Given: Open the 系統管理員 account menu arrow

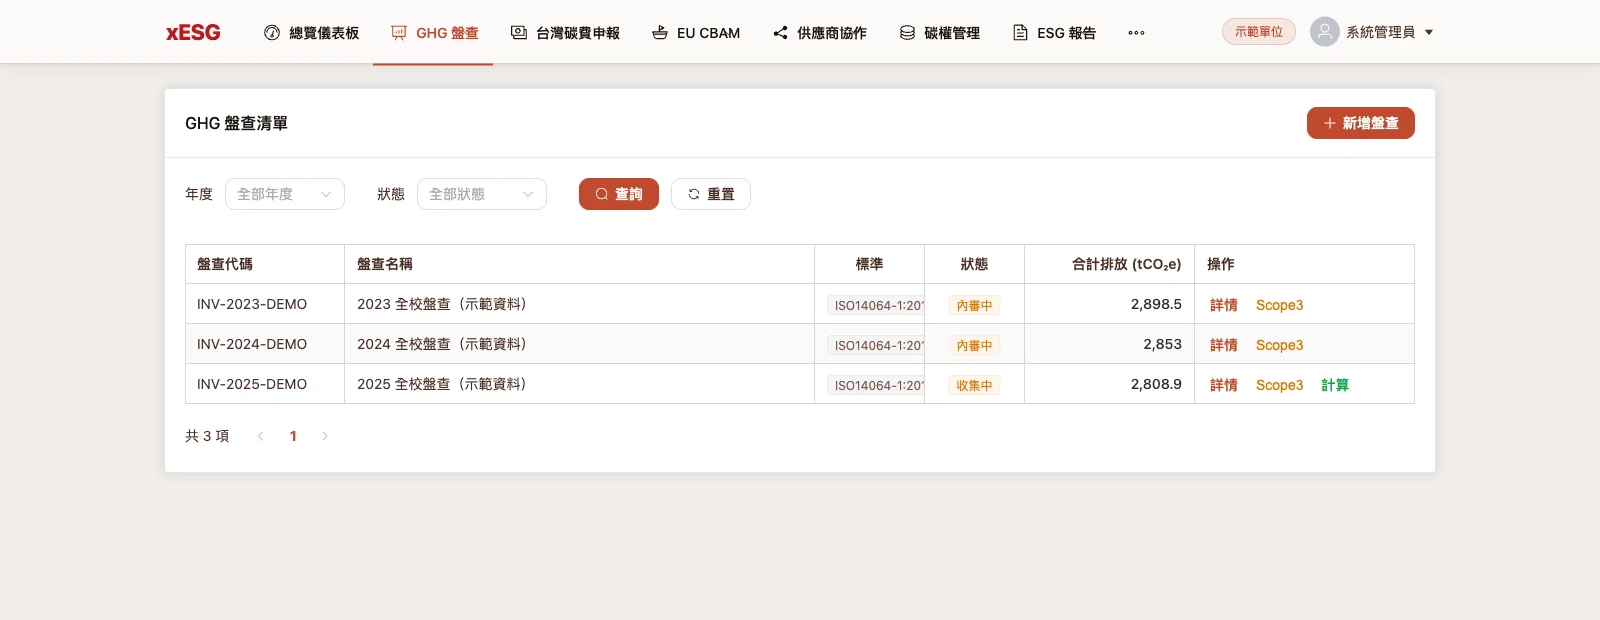Looking at the screenshot, I should 1429,32.
